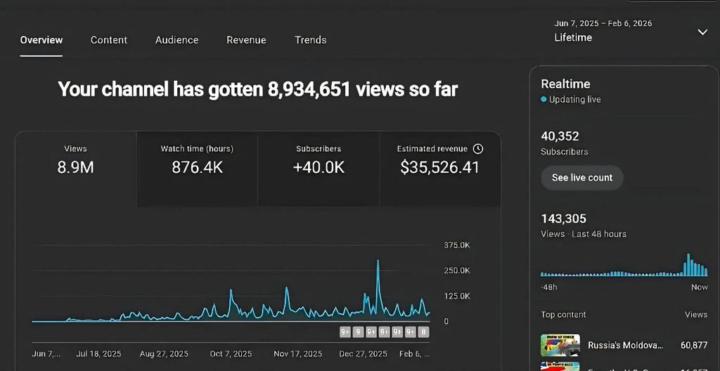This screenshot has height=371, width=720.
Task: Click the Dec 27, 2025 date label
Action: [x=363, y=354]
